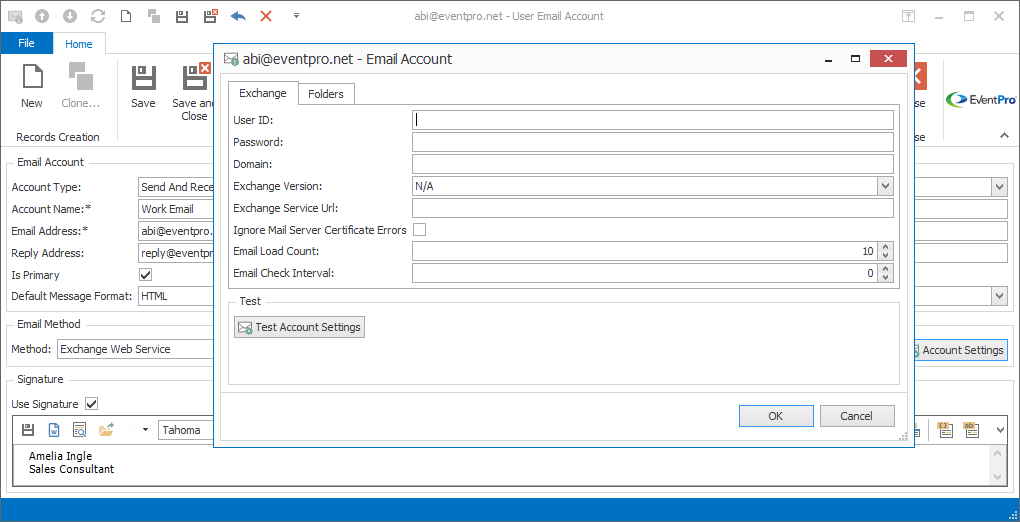Viewport: 1020px width, 522px height.
Task: Expand the small arrow beside the signature folder icon
Action: (x=145, y=430)
